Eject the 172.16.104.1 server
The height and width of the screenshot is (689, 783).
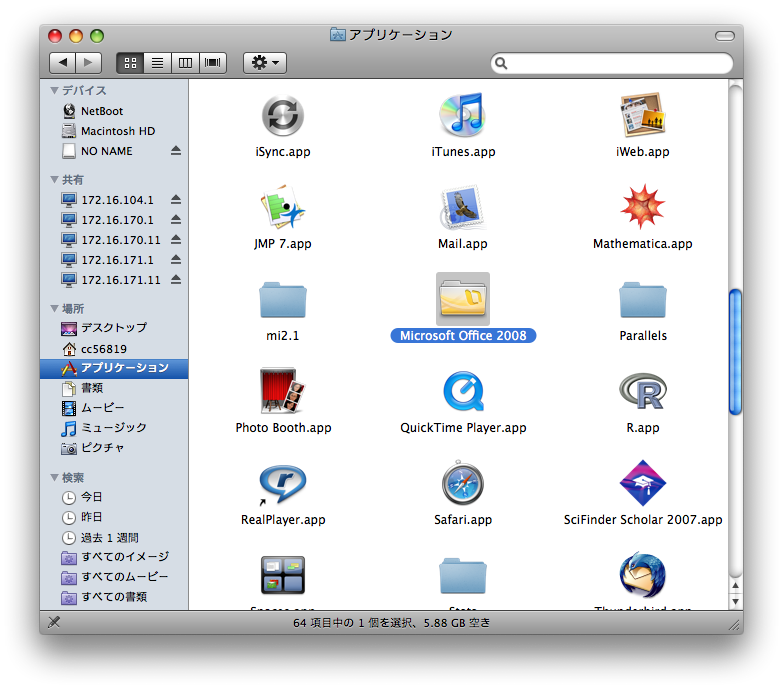point(176,199)
